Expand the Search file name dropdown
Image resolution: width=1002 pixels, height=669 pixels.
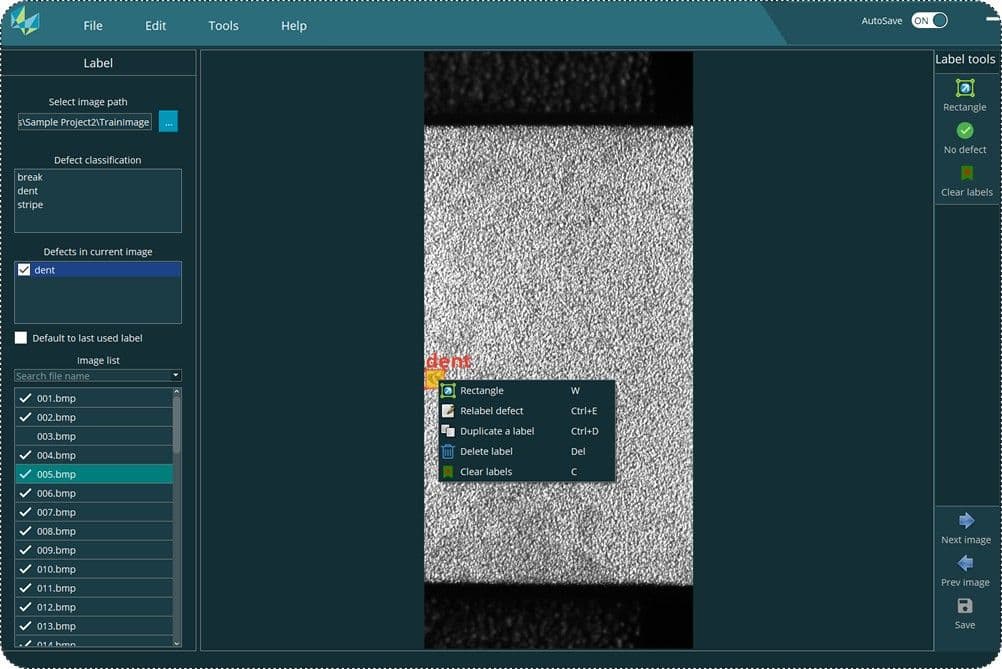tap(176, 376)
